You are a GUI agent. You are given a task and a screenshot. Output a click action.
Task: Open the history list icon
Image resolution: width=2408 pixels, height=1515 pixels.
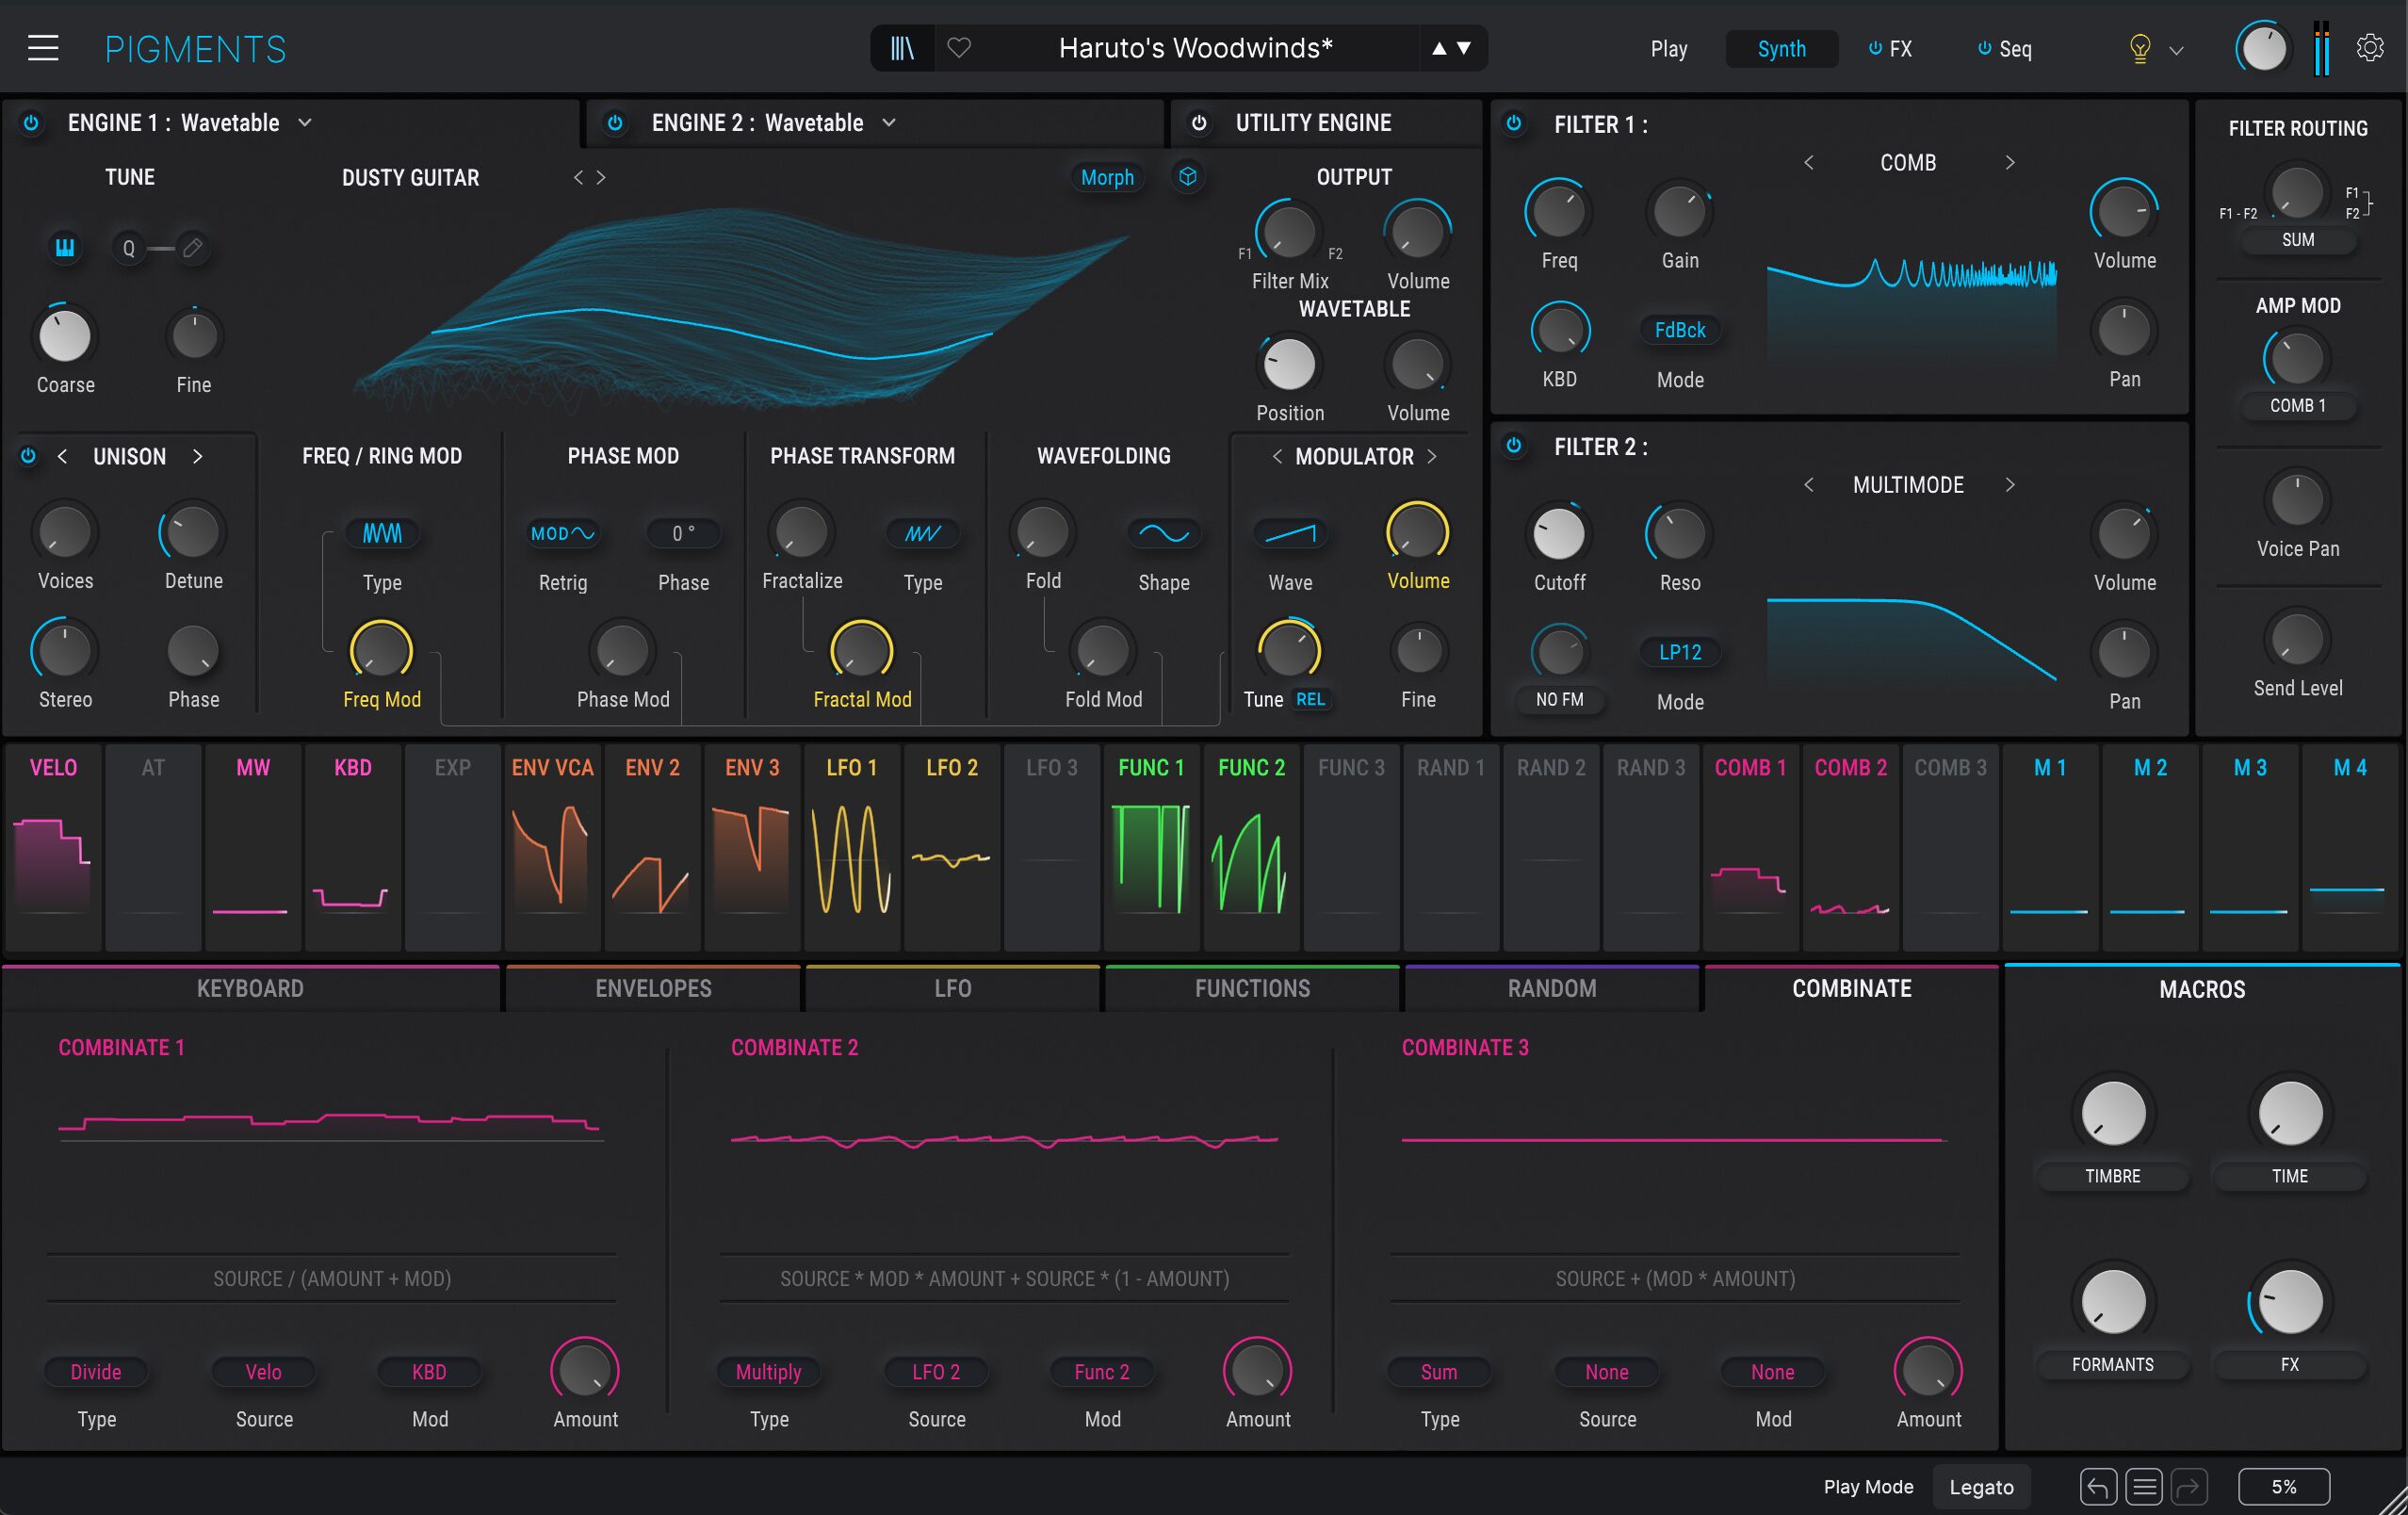(2144, 1487)
